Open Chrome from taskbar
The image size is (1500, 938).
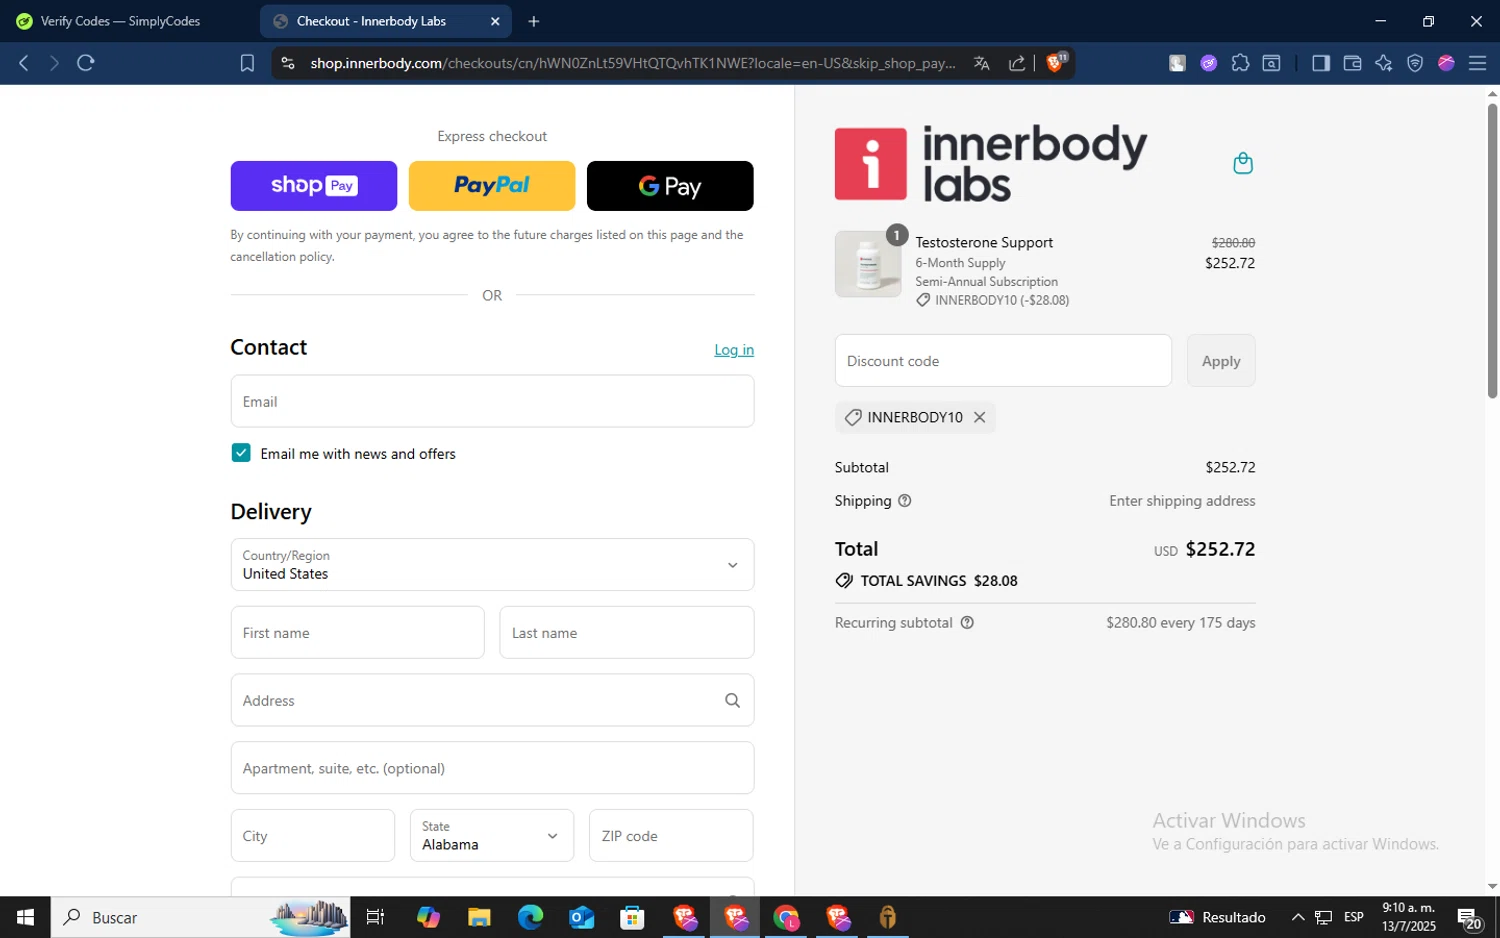[786, 917]
